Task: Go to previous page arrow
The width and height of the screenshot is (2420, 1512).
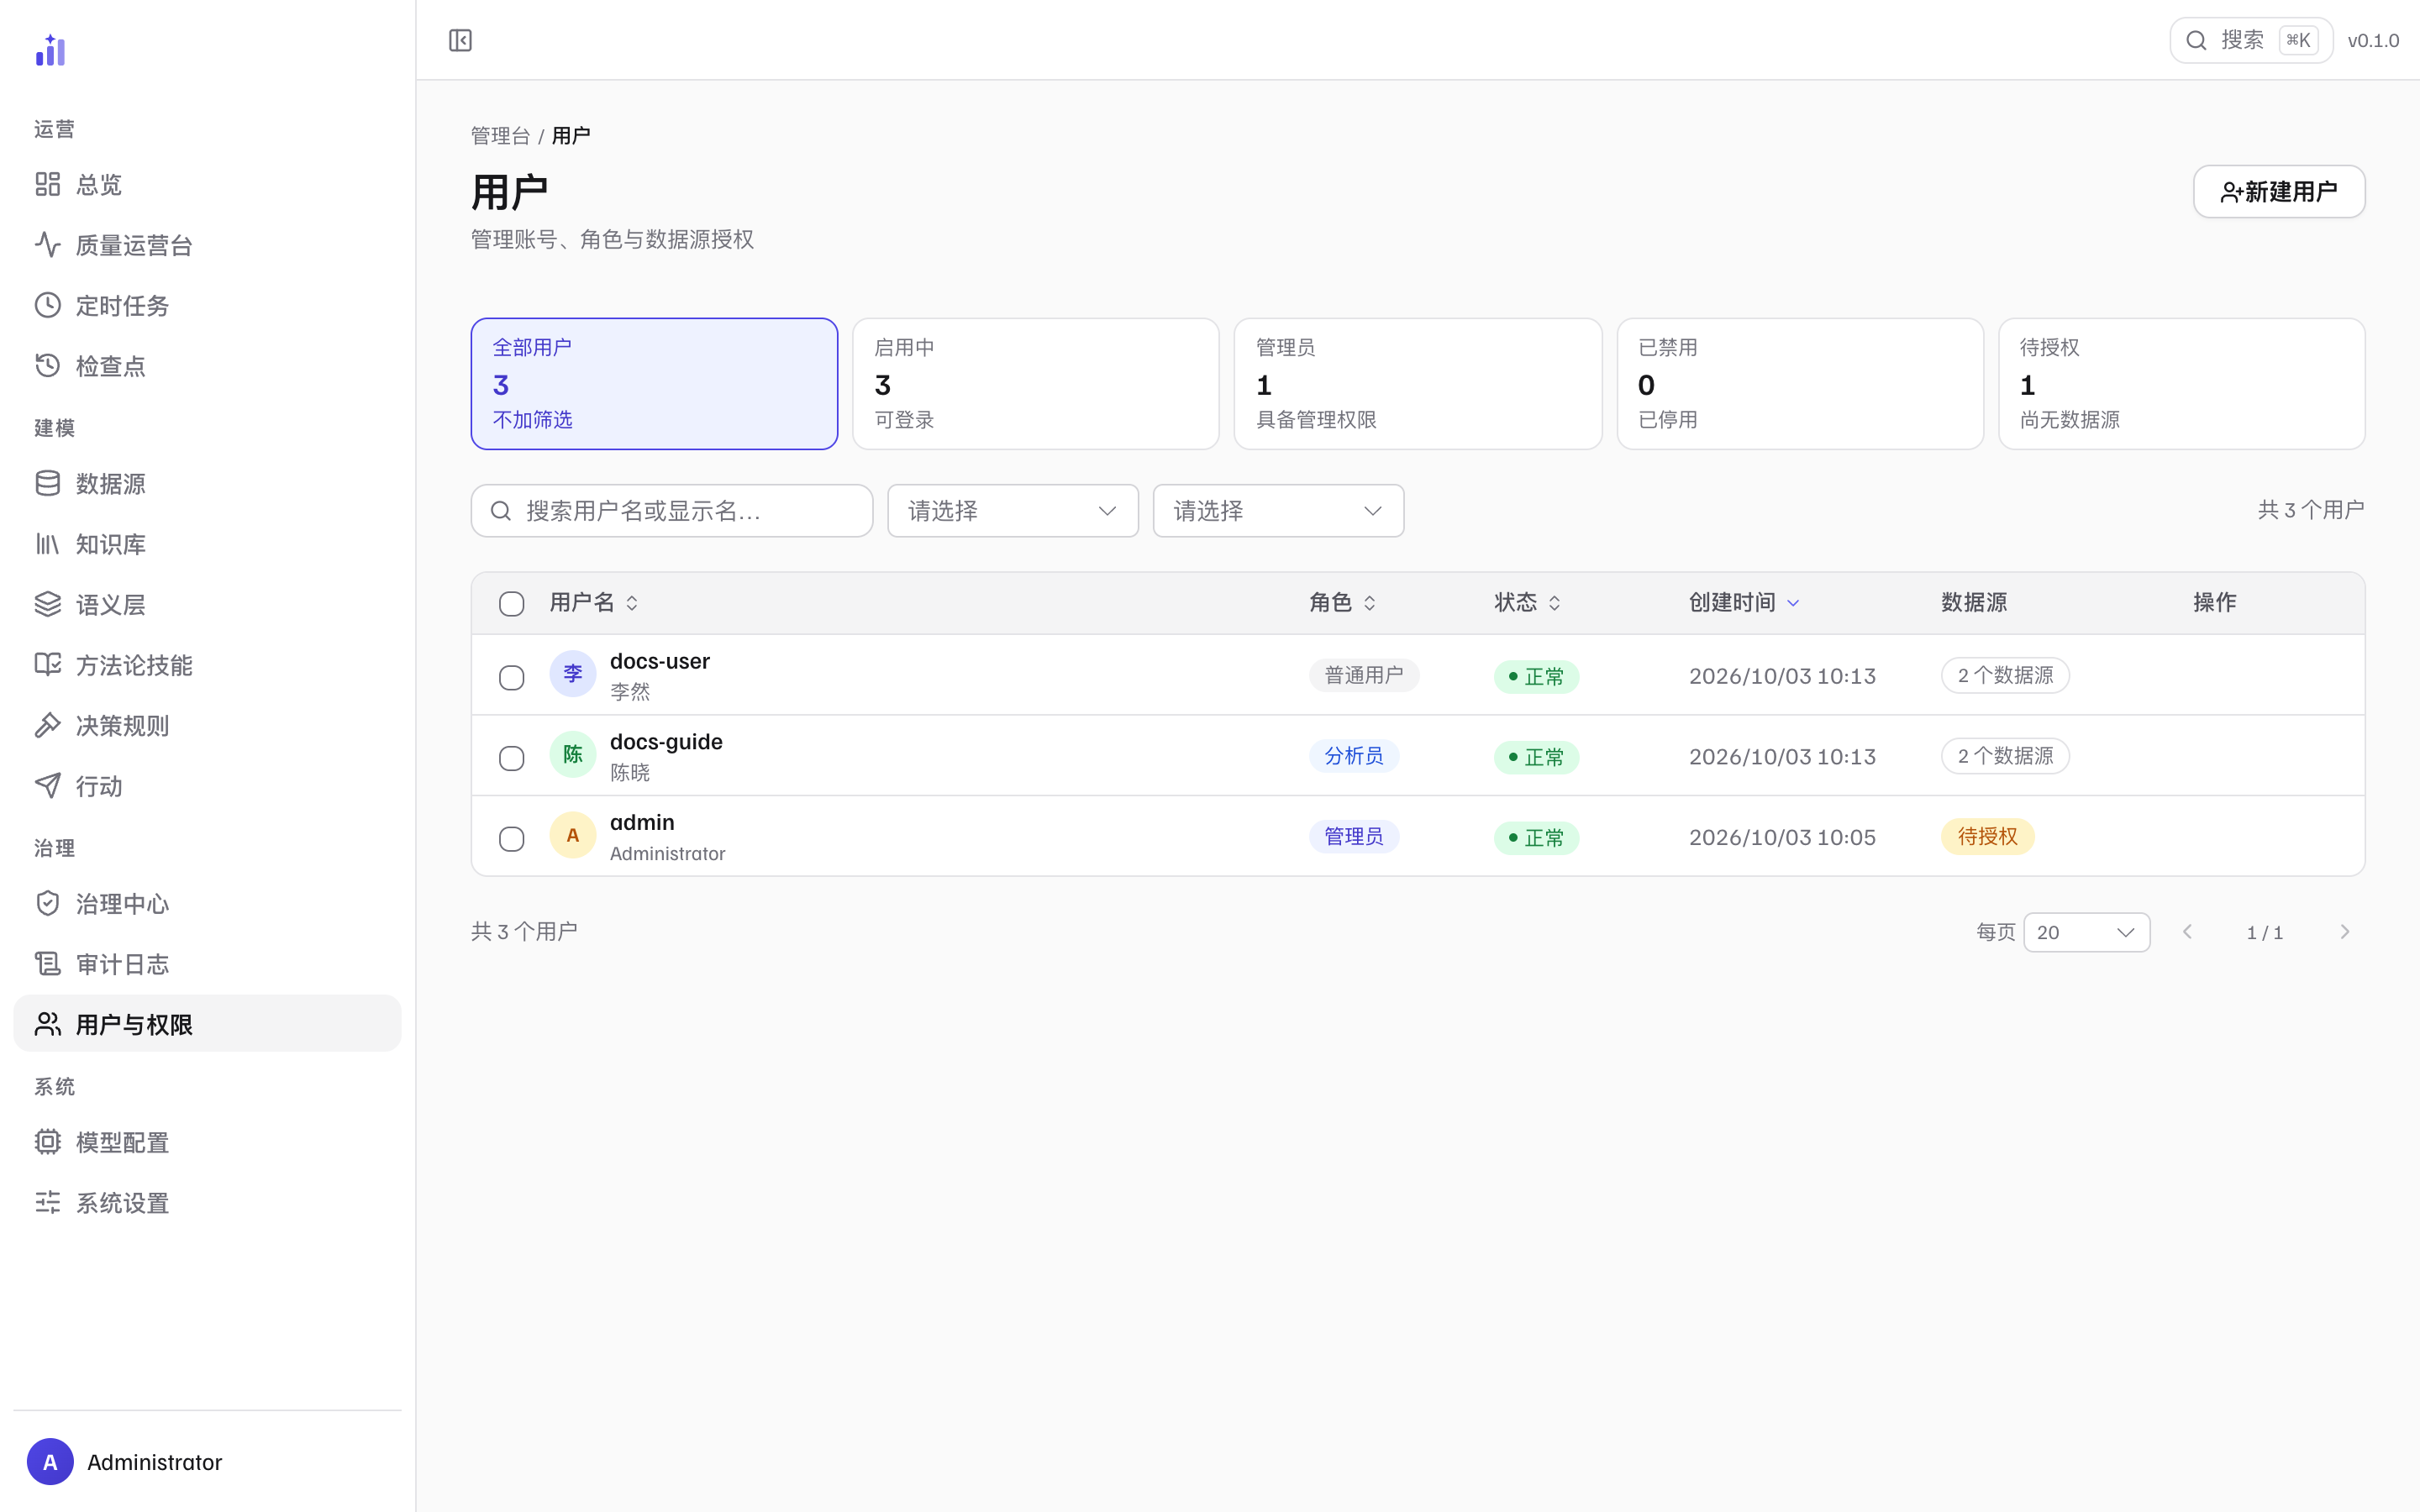Action: click(2187, 932)
